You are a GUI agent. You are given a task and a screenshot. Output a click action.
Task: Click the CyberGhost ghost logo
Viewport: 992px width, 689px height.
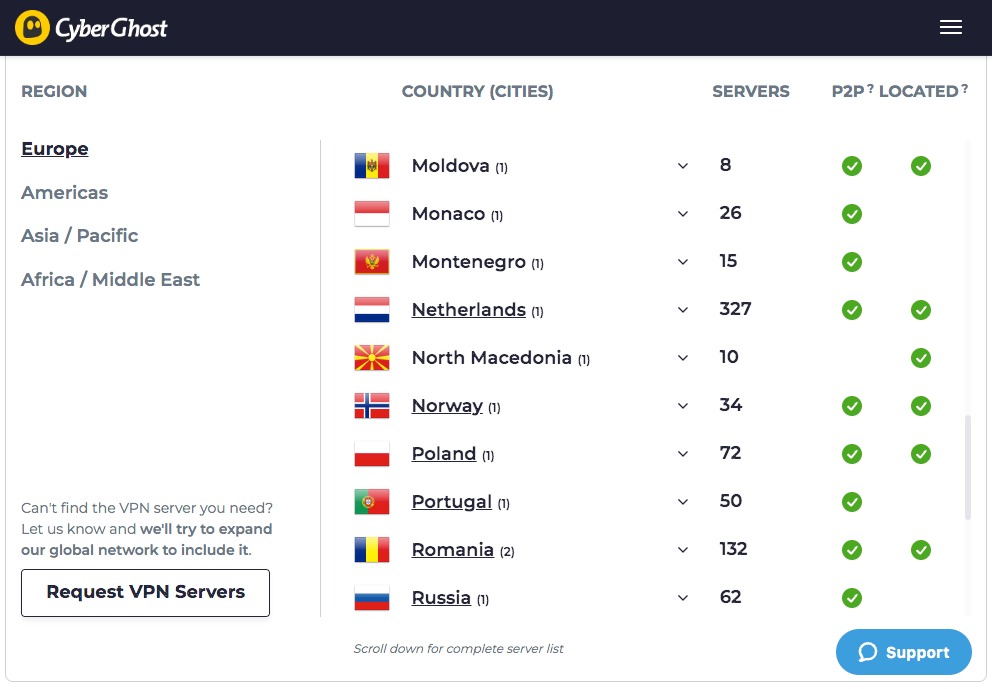click(x=32, y=27)
